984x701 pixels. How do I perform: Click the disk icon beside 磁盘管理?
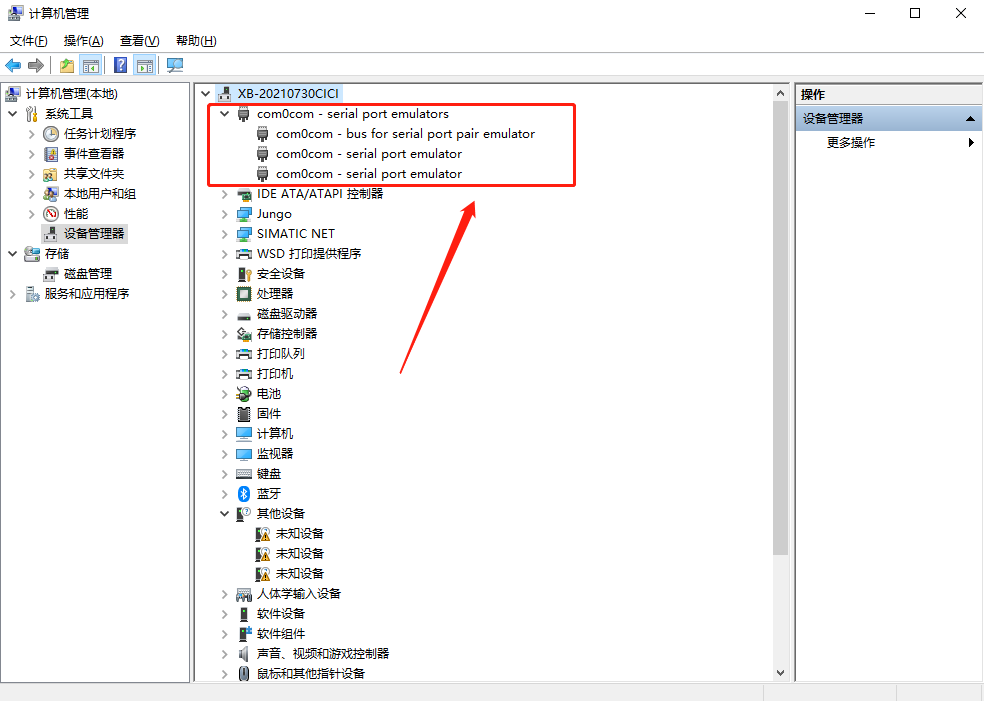pos(51,274)
